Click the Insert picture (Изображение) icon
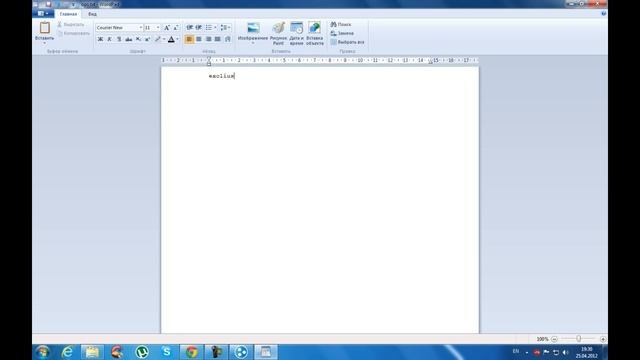640x360 pixels. point(253,28)
